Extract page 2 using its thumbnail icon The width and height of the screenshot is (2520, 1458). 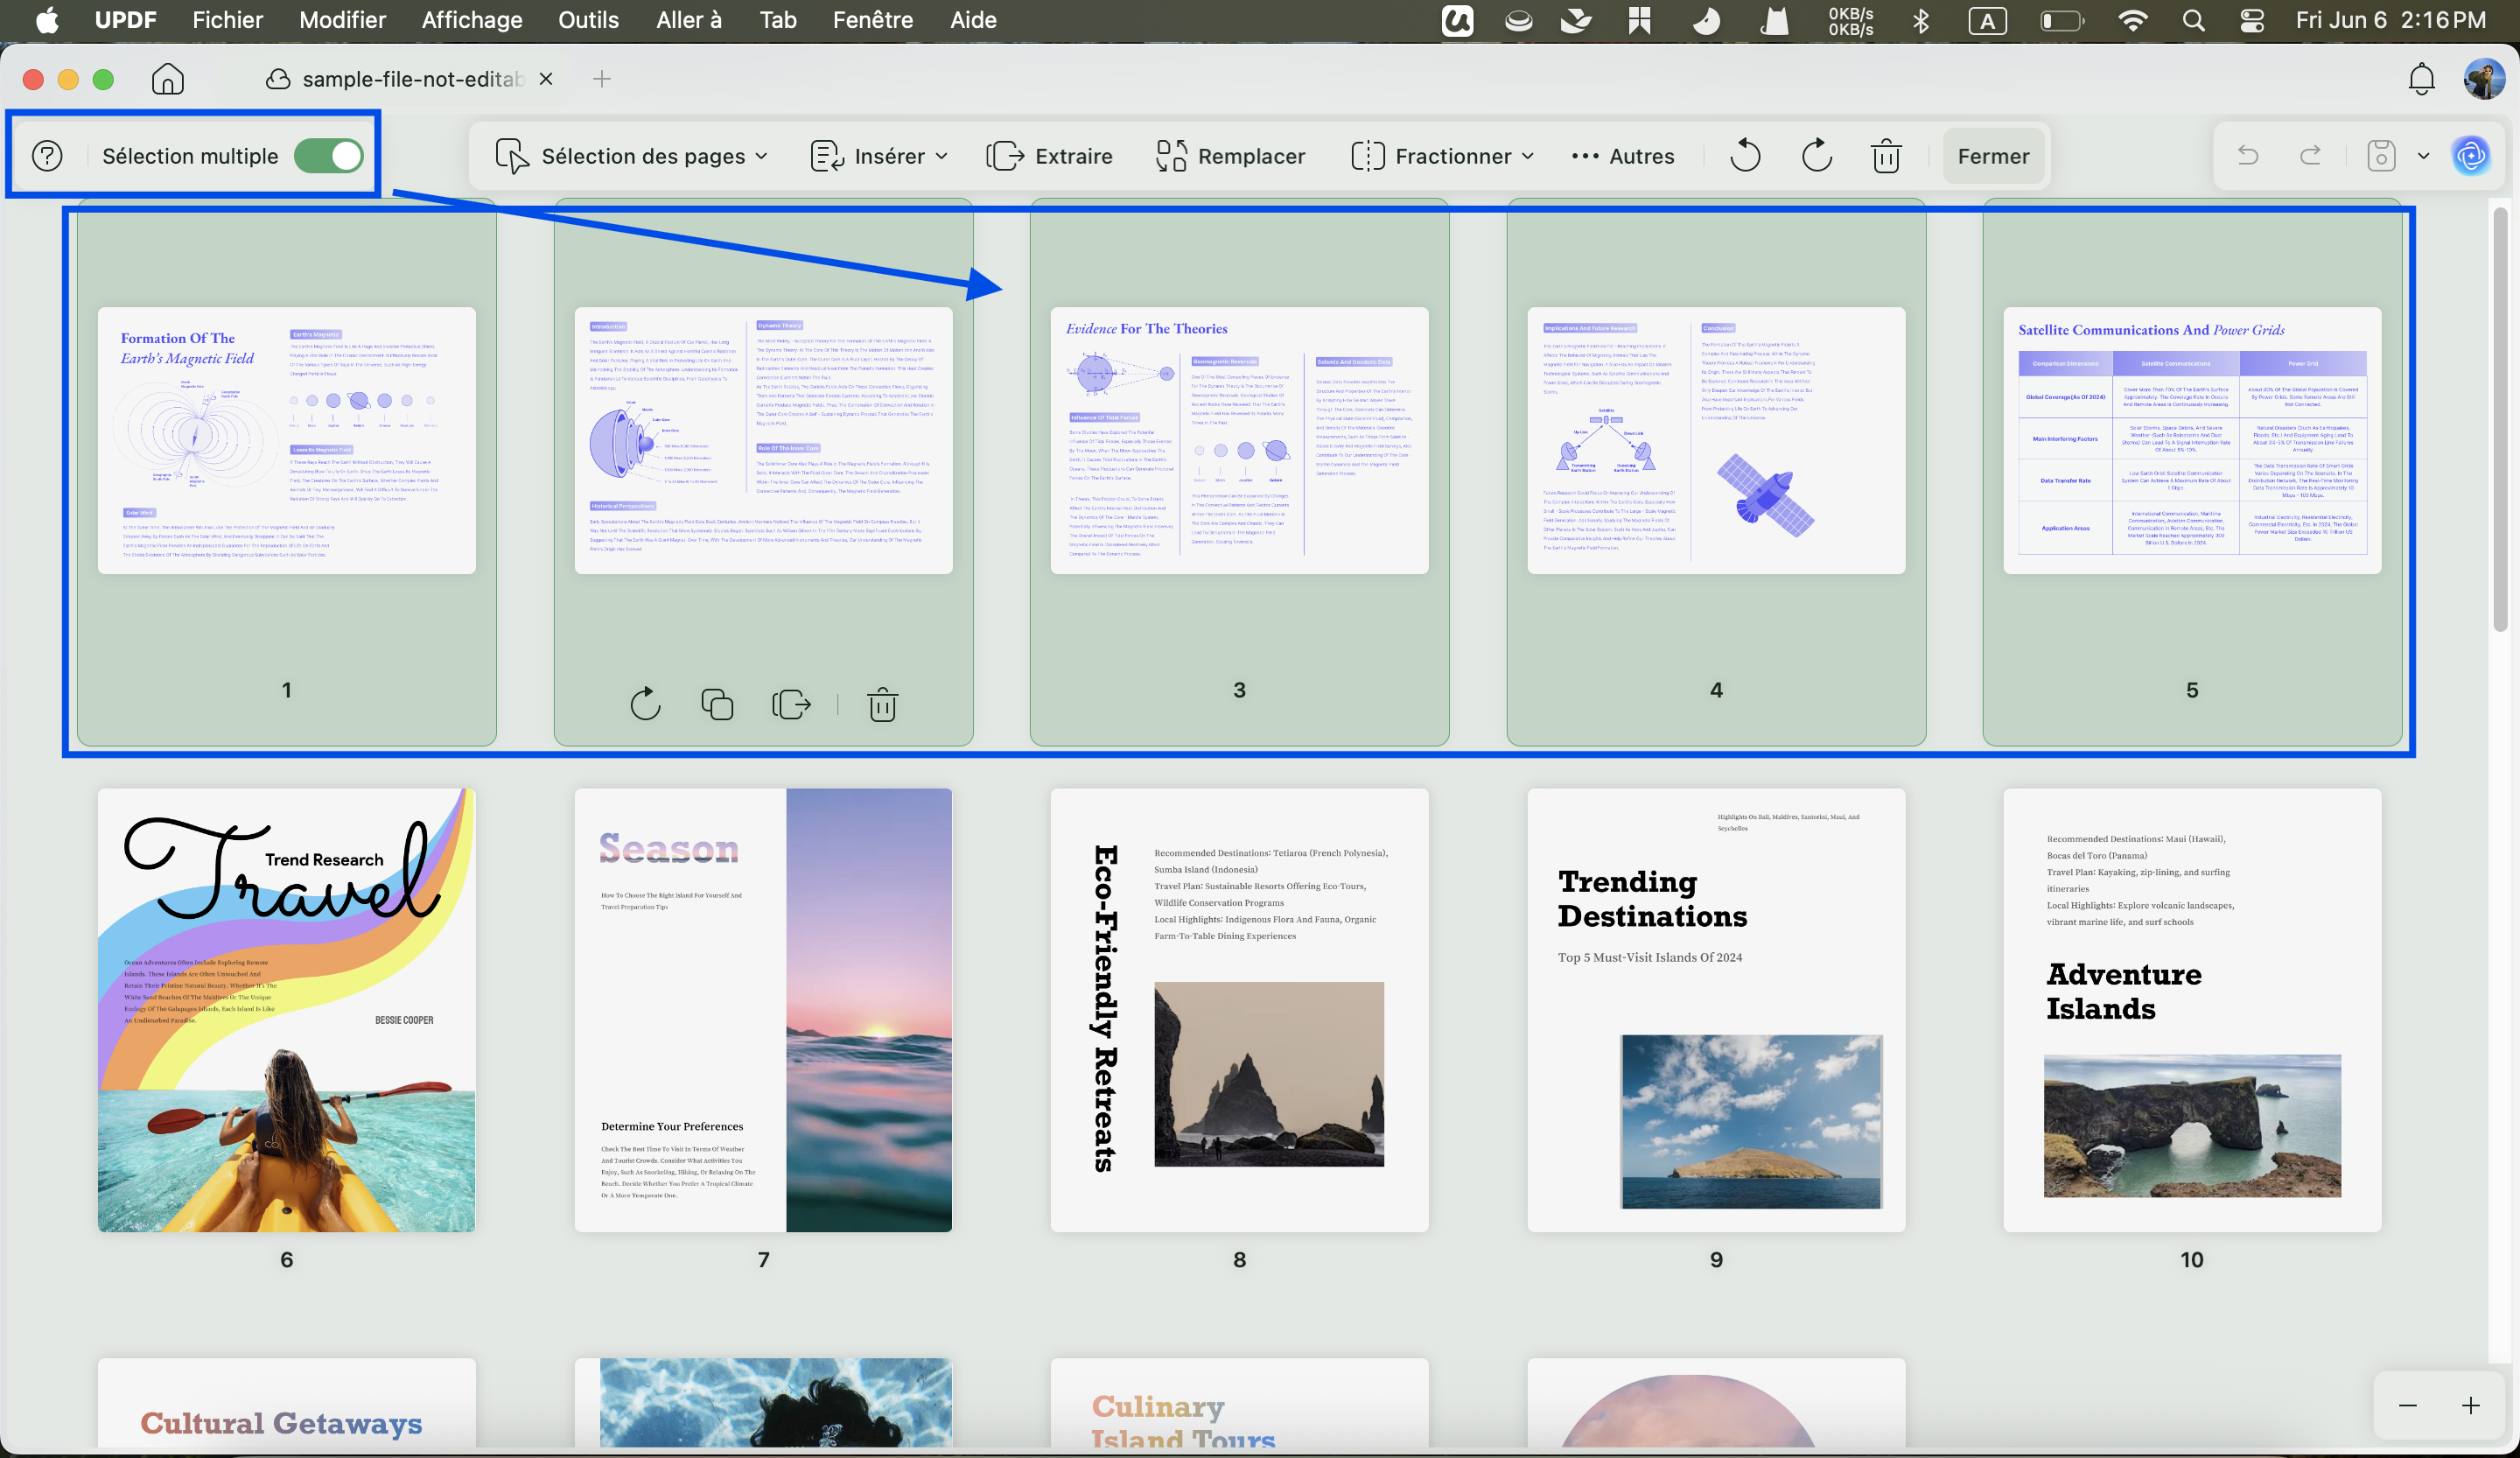tap(791, 705)
